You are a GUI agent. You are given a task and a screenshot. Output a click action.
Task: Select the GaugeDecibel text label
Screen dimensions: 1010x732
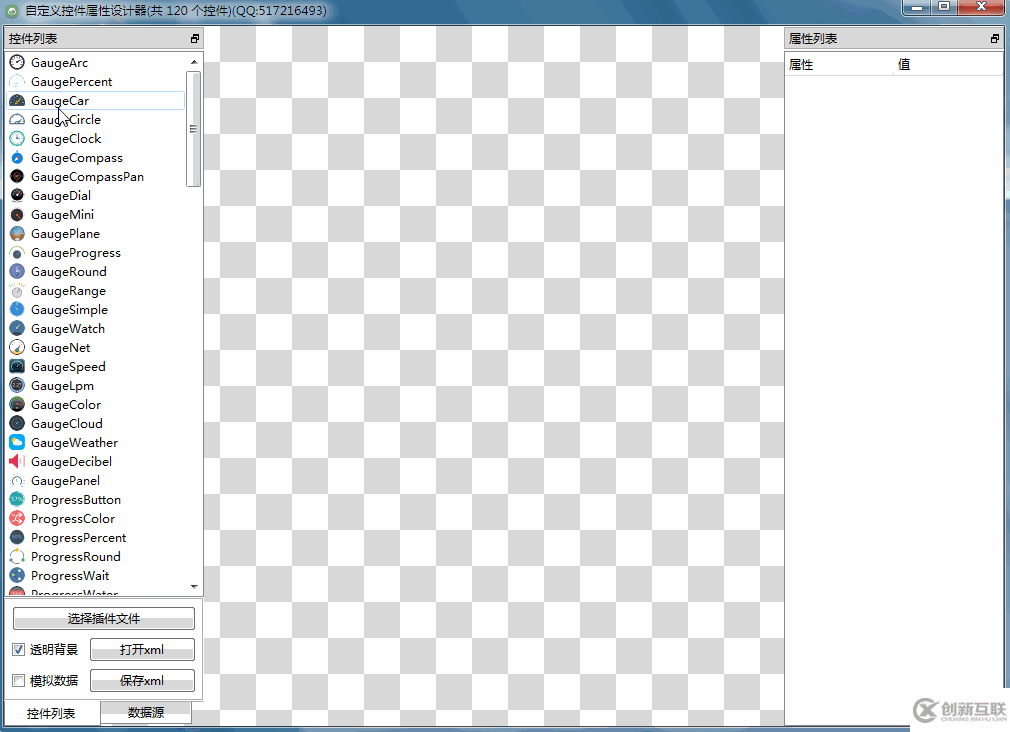click(71, 462)
